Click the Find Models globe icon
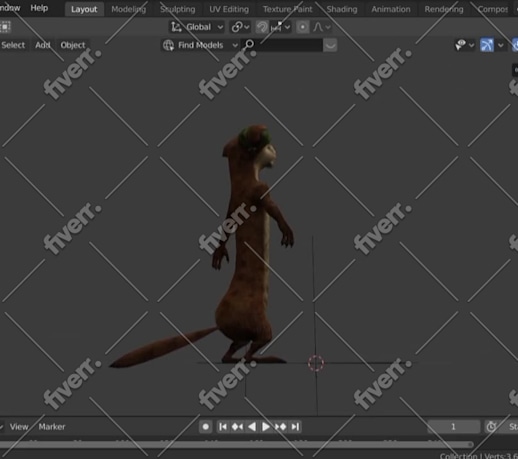 [x=168, y=45]
